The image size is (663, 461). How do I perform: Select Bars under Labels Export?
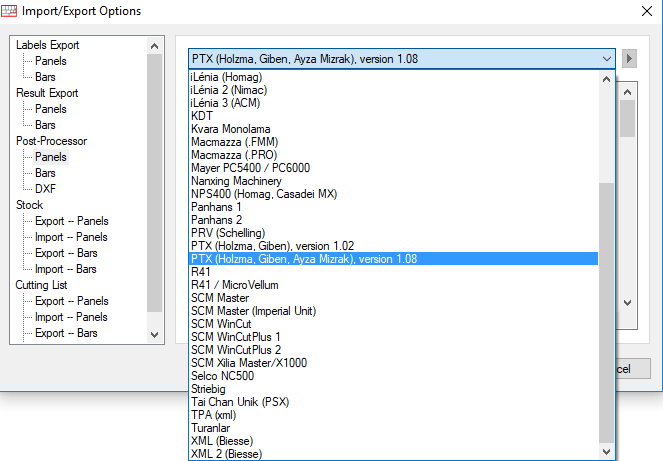(x=45, y=77)
